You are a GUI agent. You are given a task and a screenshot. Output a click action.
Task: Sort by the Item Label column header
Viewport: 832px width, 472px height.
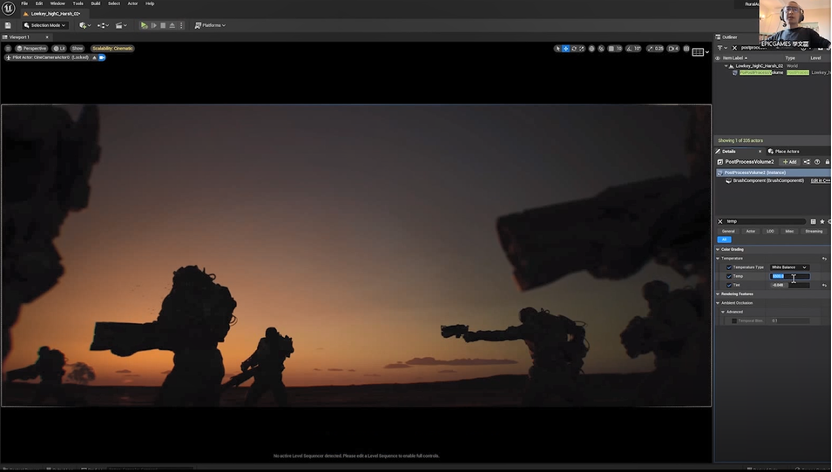735,58
